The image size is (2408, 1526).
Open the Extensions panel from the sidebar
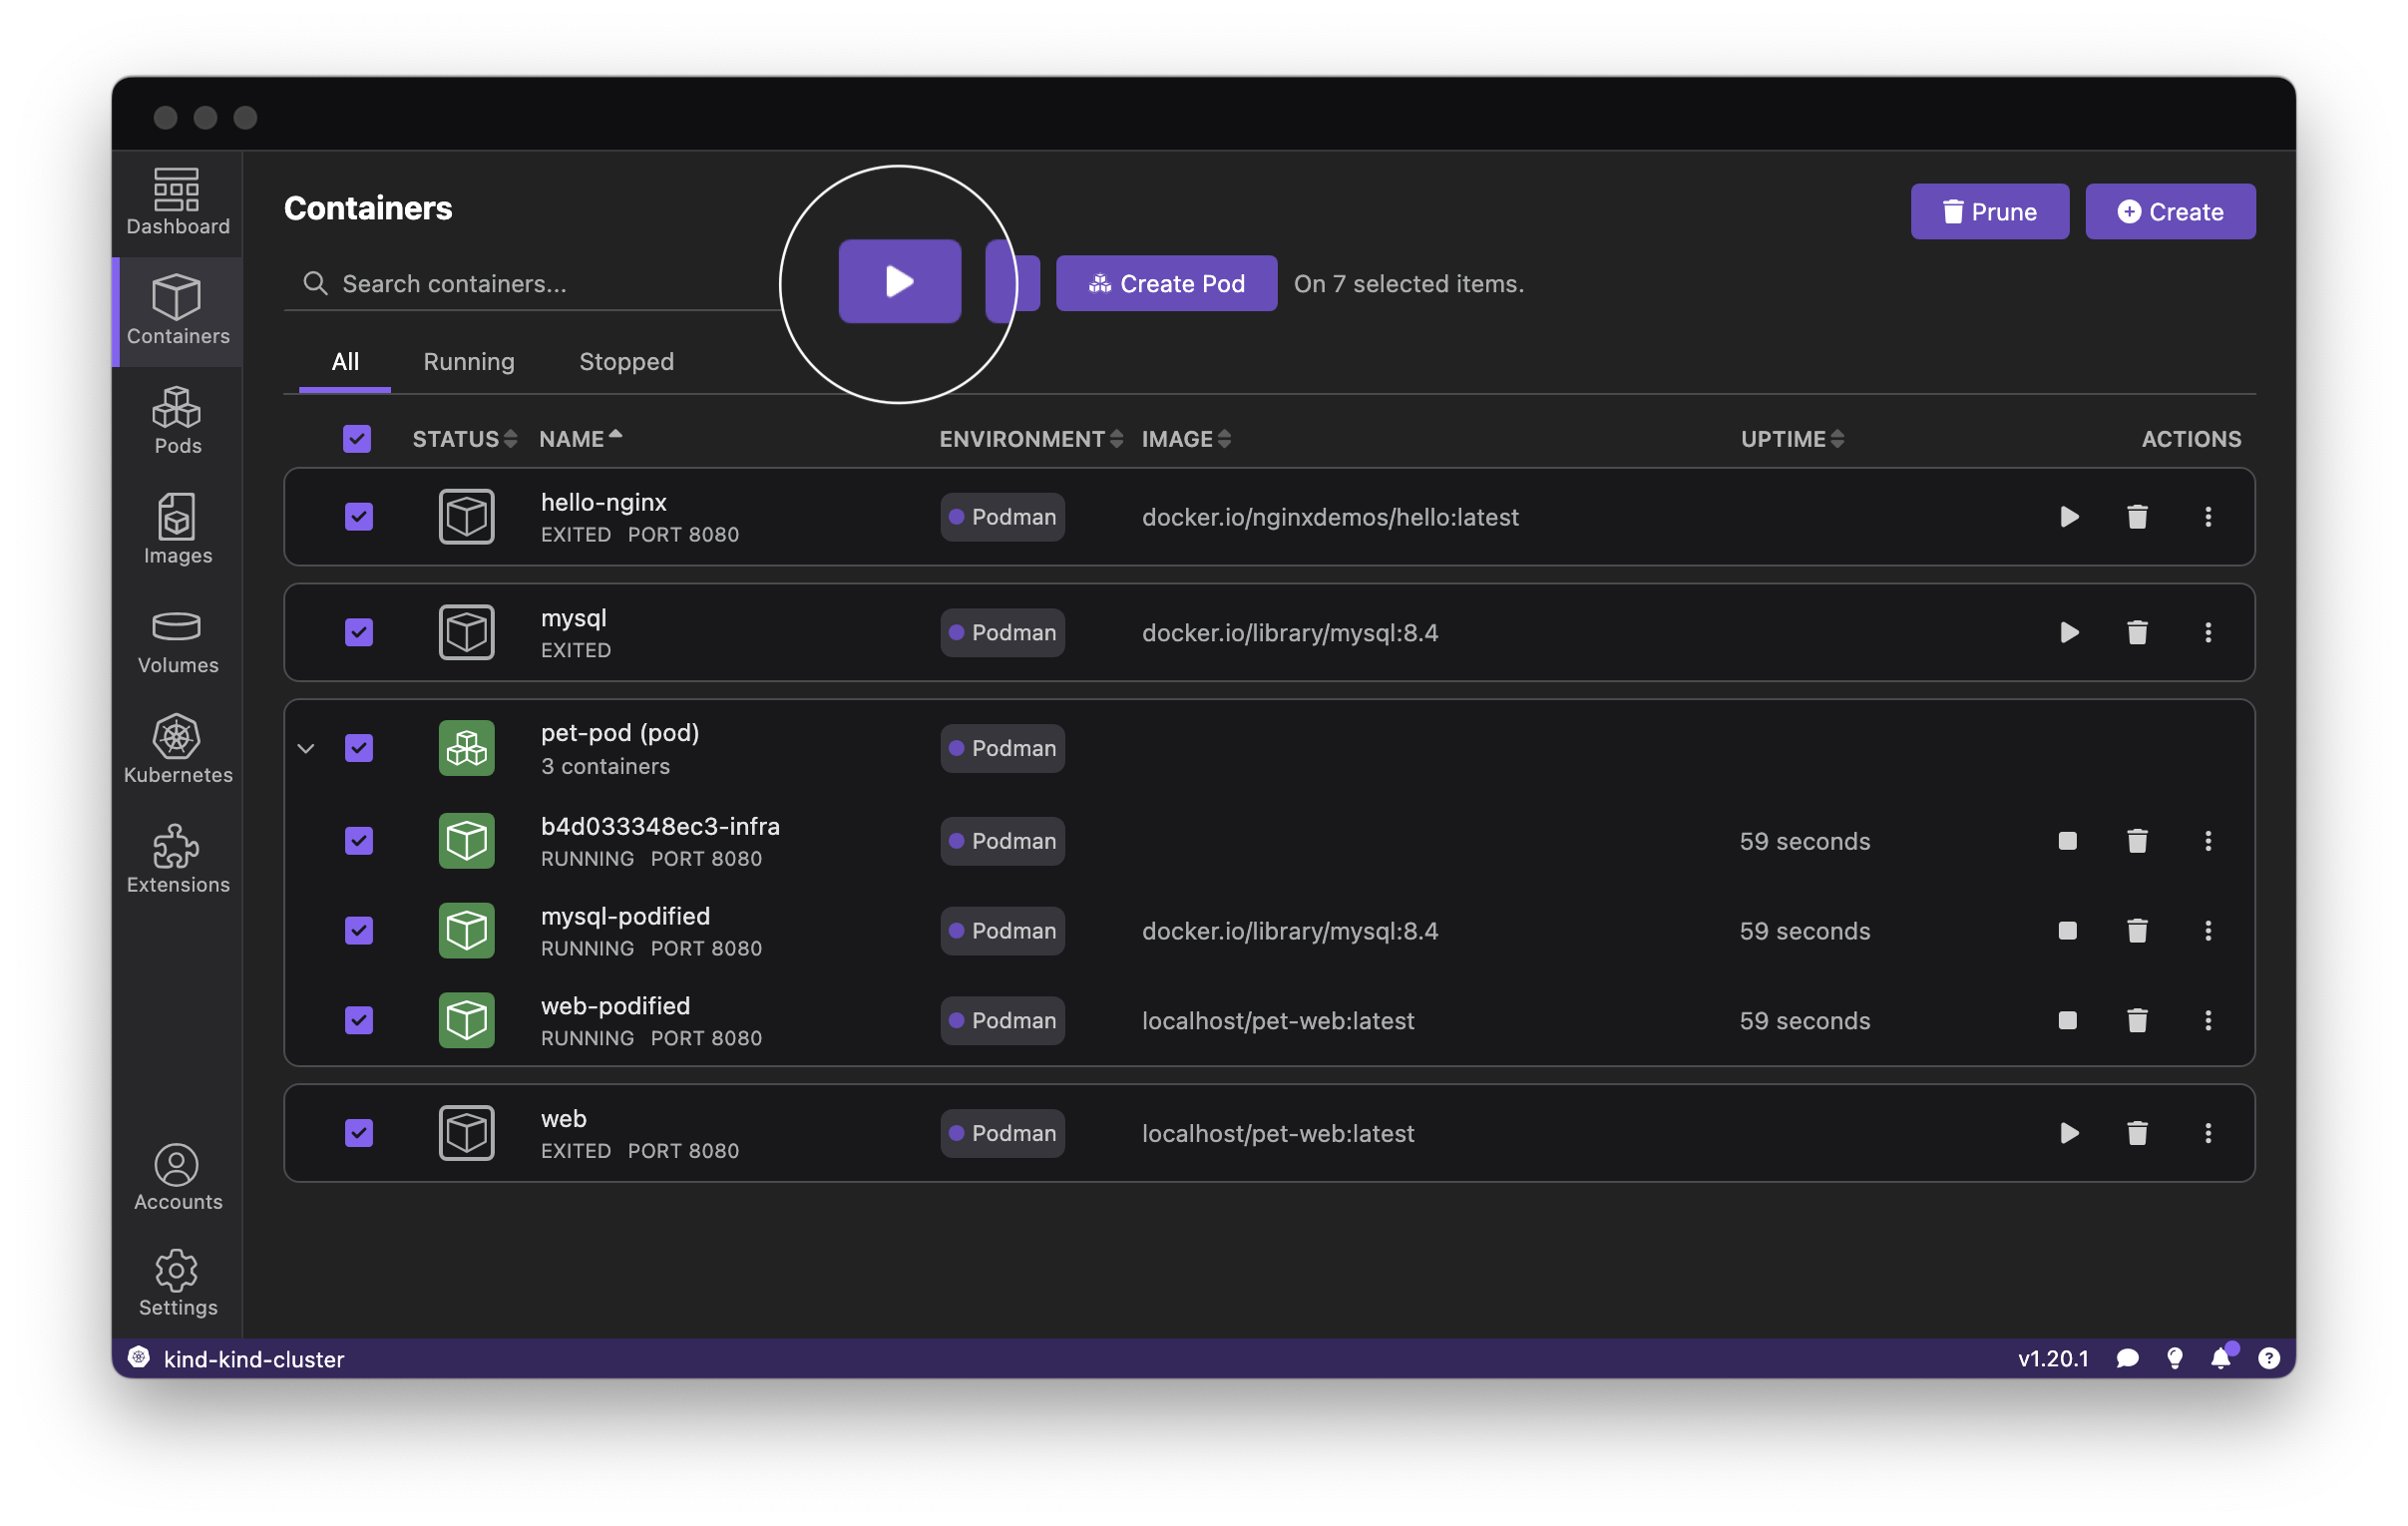coord(176,858)
